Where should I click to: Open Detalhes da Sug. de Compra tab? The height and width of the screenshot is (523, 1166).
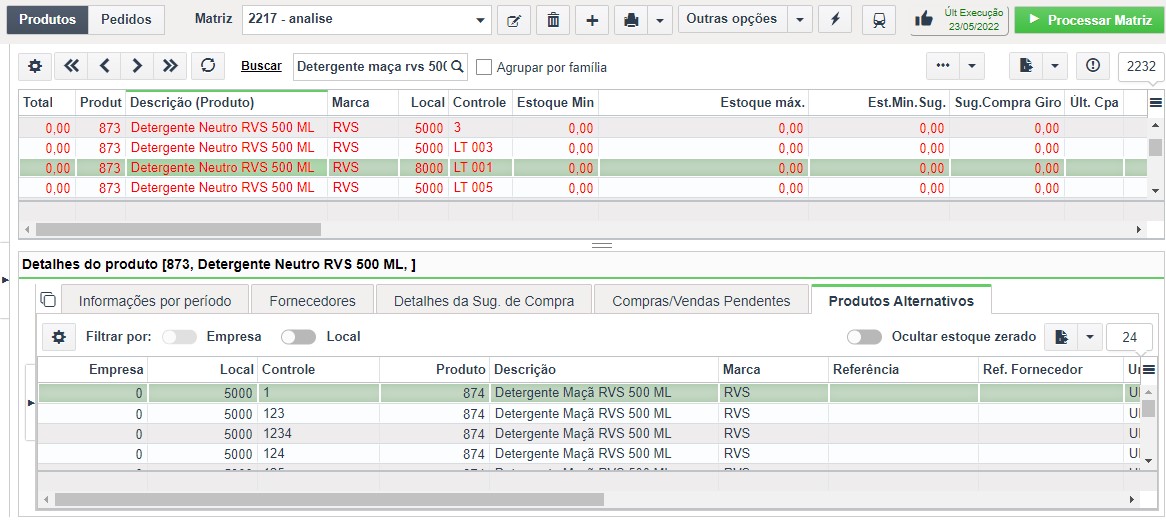point(484,301)
